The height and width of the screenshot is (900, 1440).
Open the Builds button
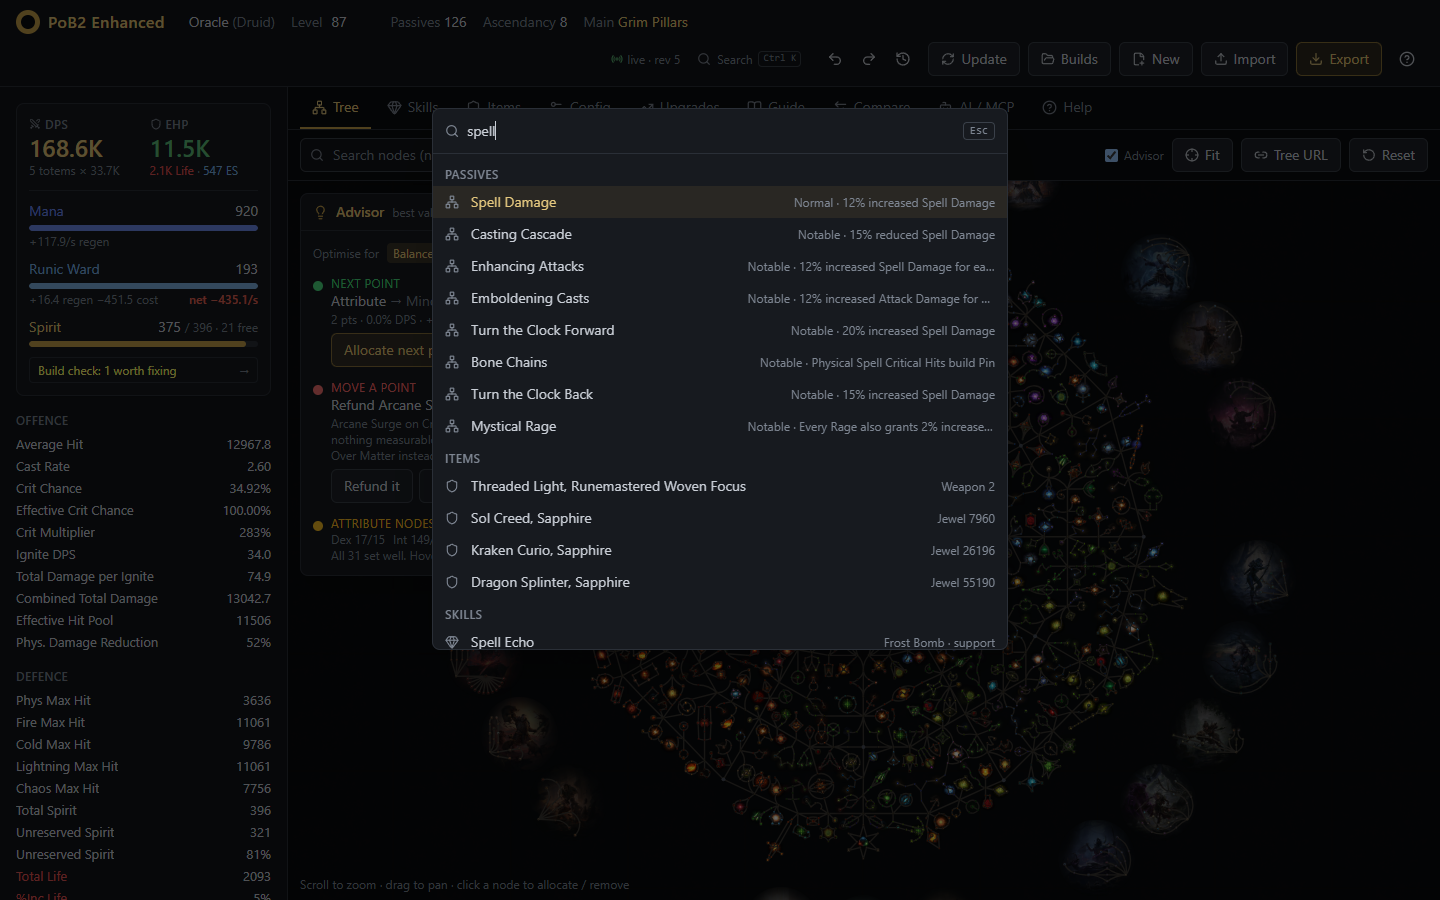click(x=1070, y=59)
